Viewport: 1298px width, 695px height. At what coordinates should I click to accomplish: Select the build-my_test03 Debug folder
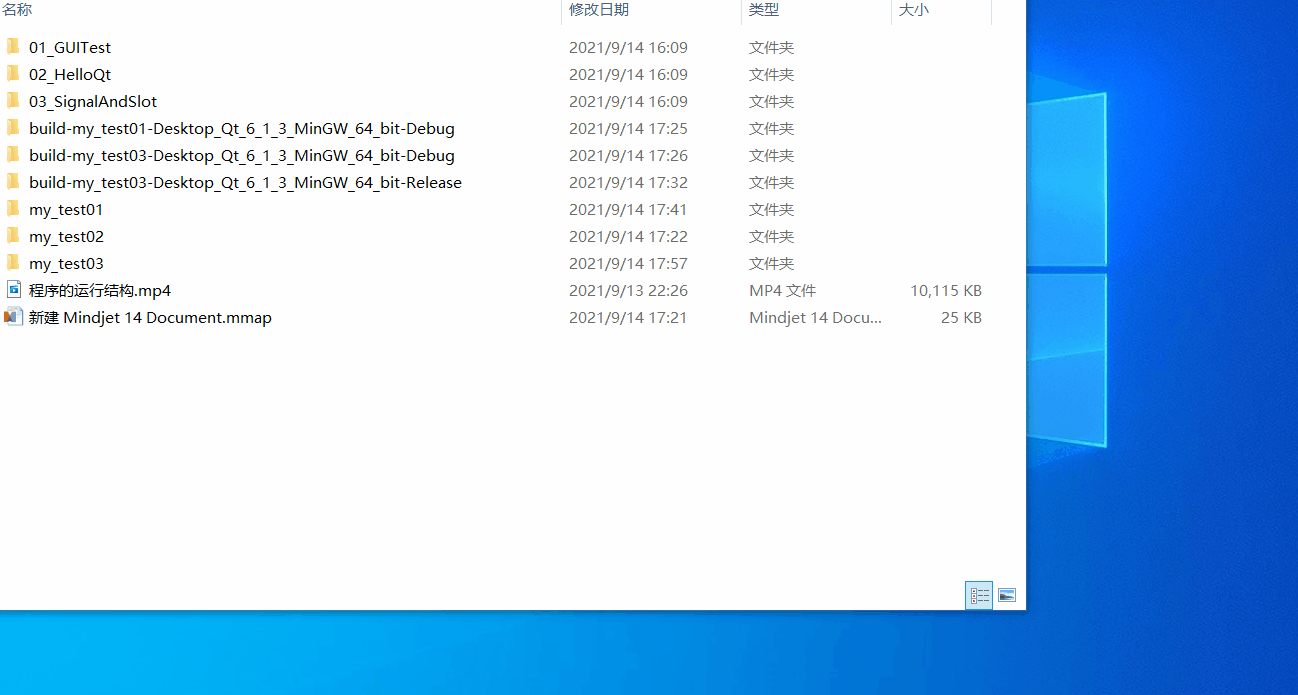tap(241, 155)
